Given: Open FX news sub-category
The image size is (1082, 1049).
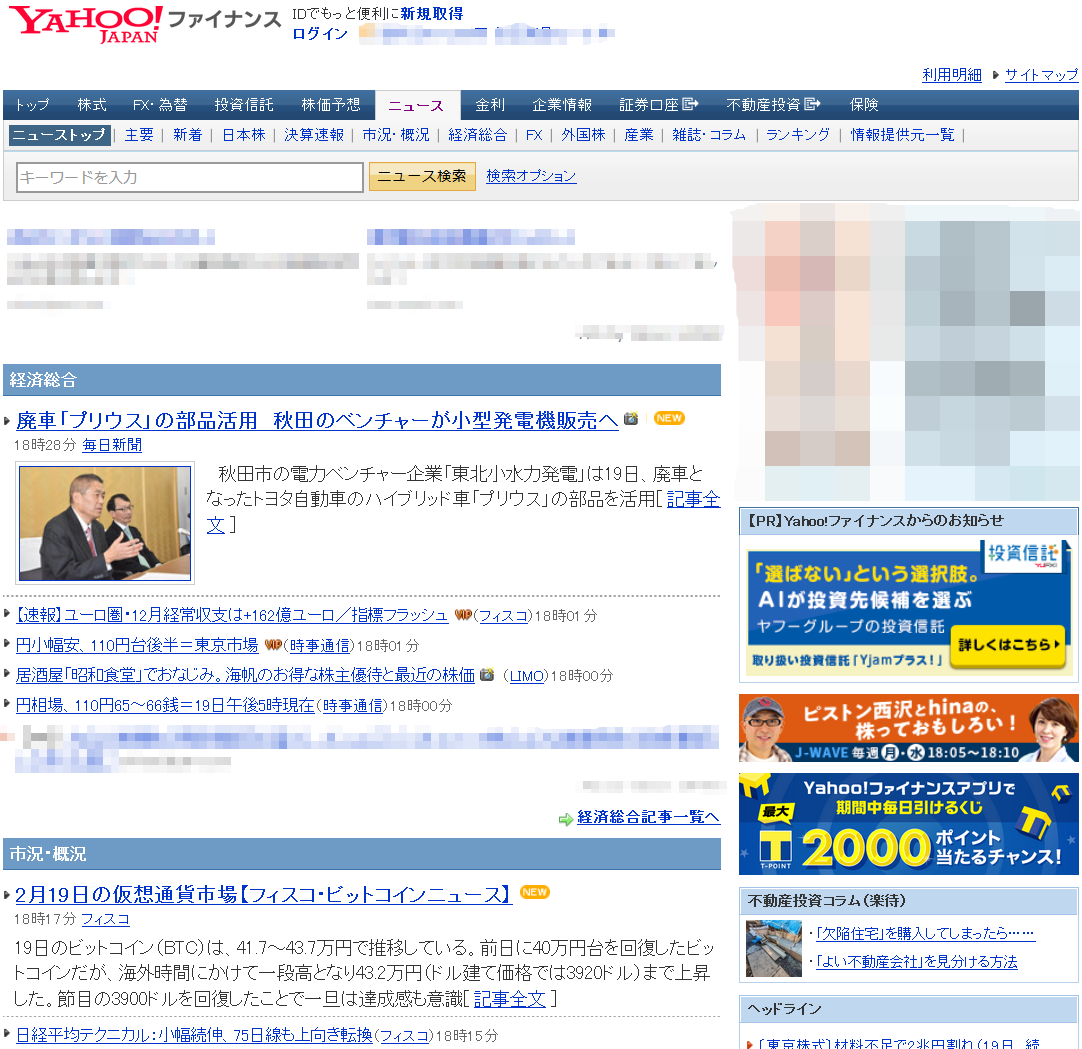Looking at the screenshot, I should (533, 135).
